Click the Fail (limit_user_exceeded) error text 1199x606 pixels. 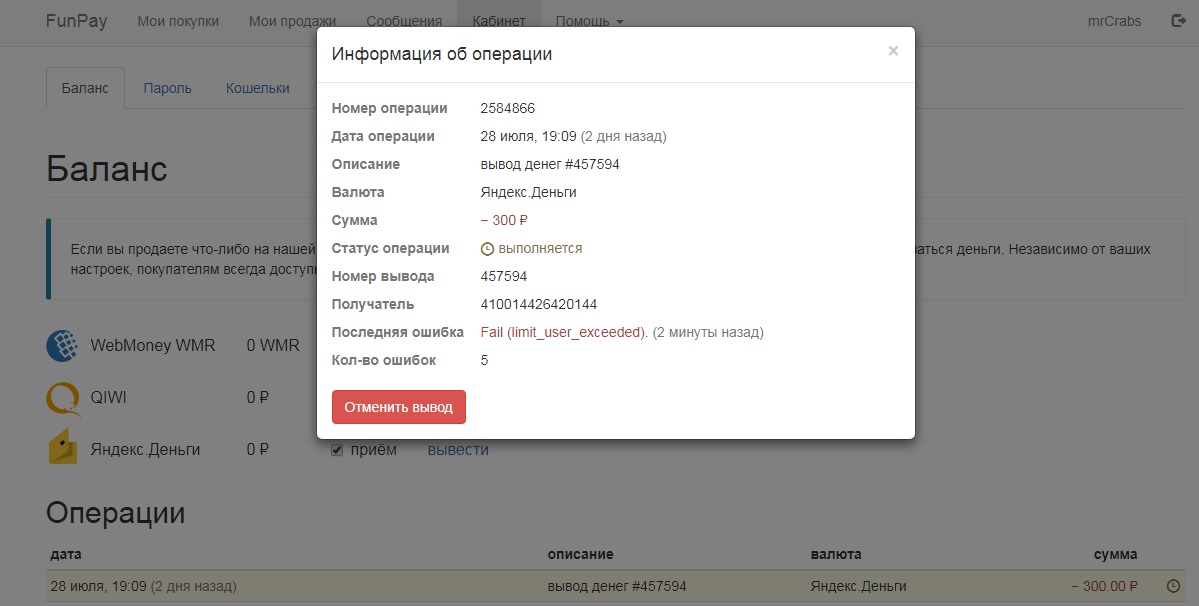564,332
